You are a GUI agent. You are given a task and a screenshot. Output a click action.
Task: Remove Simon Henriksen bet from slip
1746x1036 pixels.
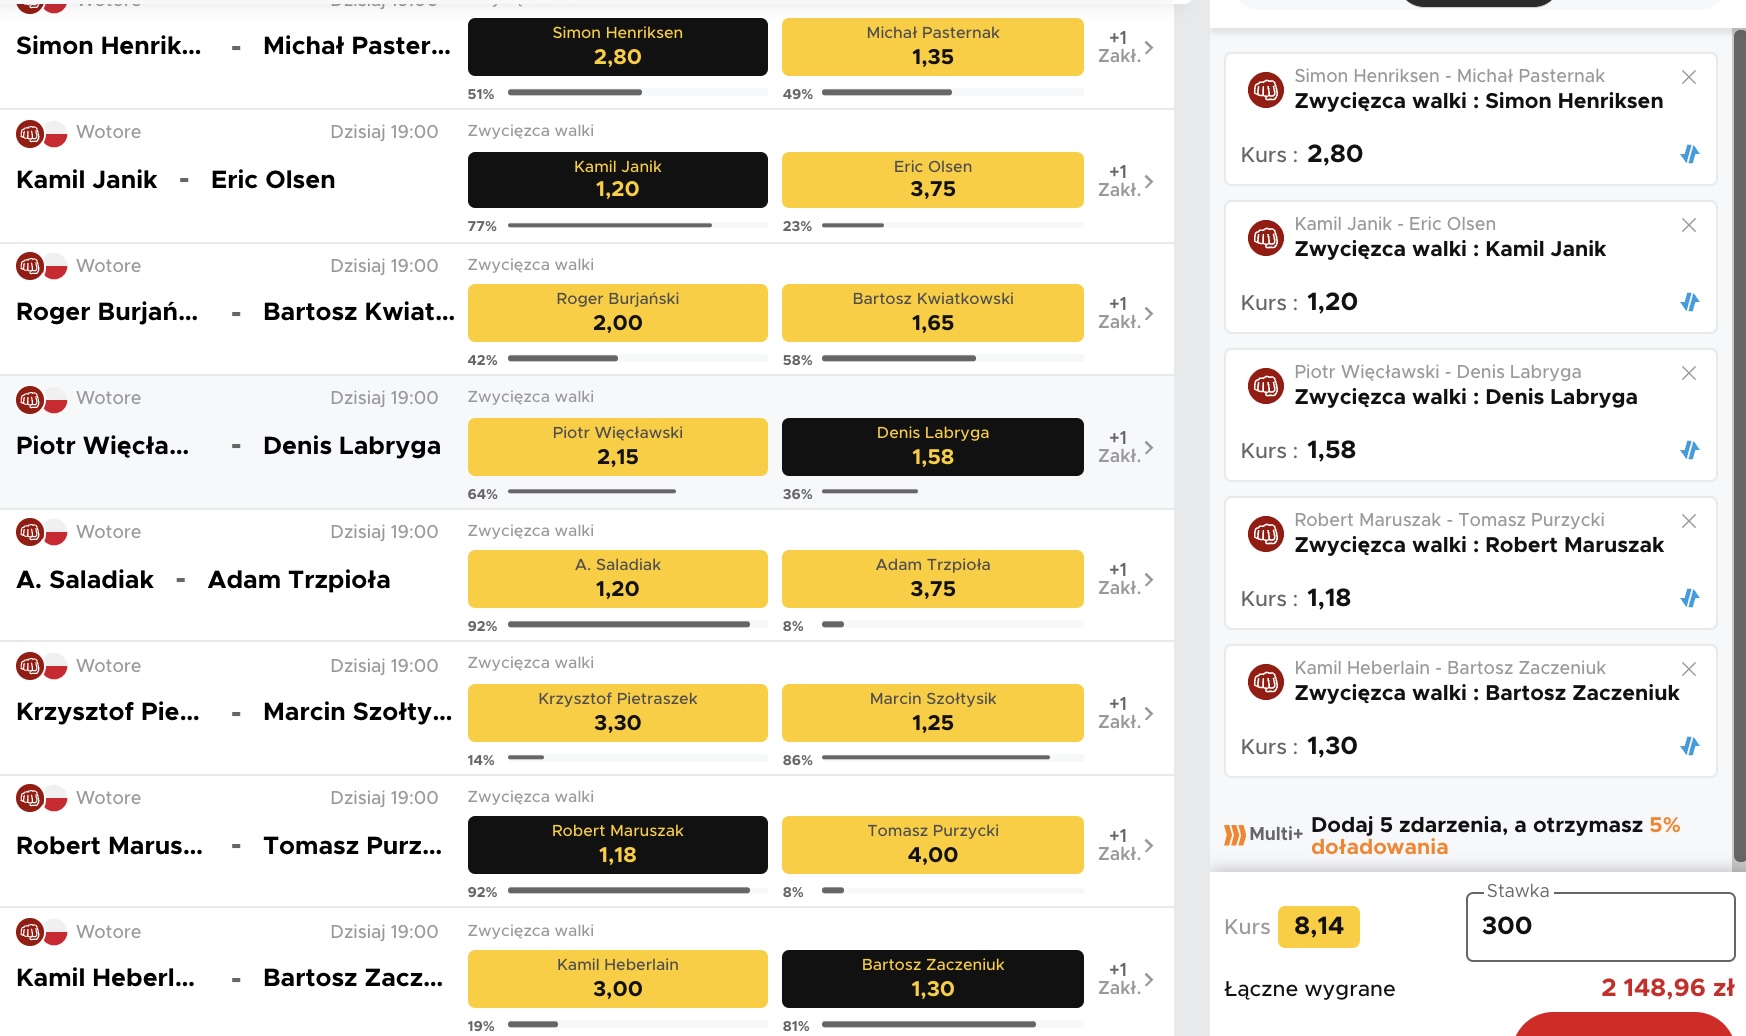tap(1689, 77)
